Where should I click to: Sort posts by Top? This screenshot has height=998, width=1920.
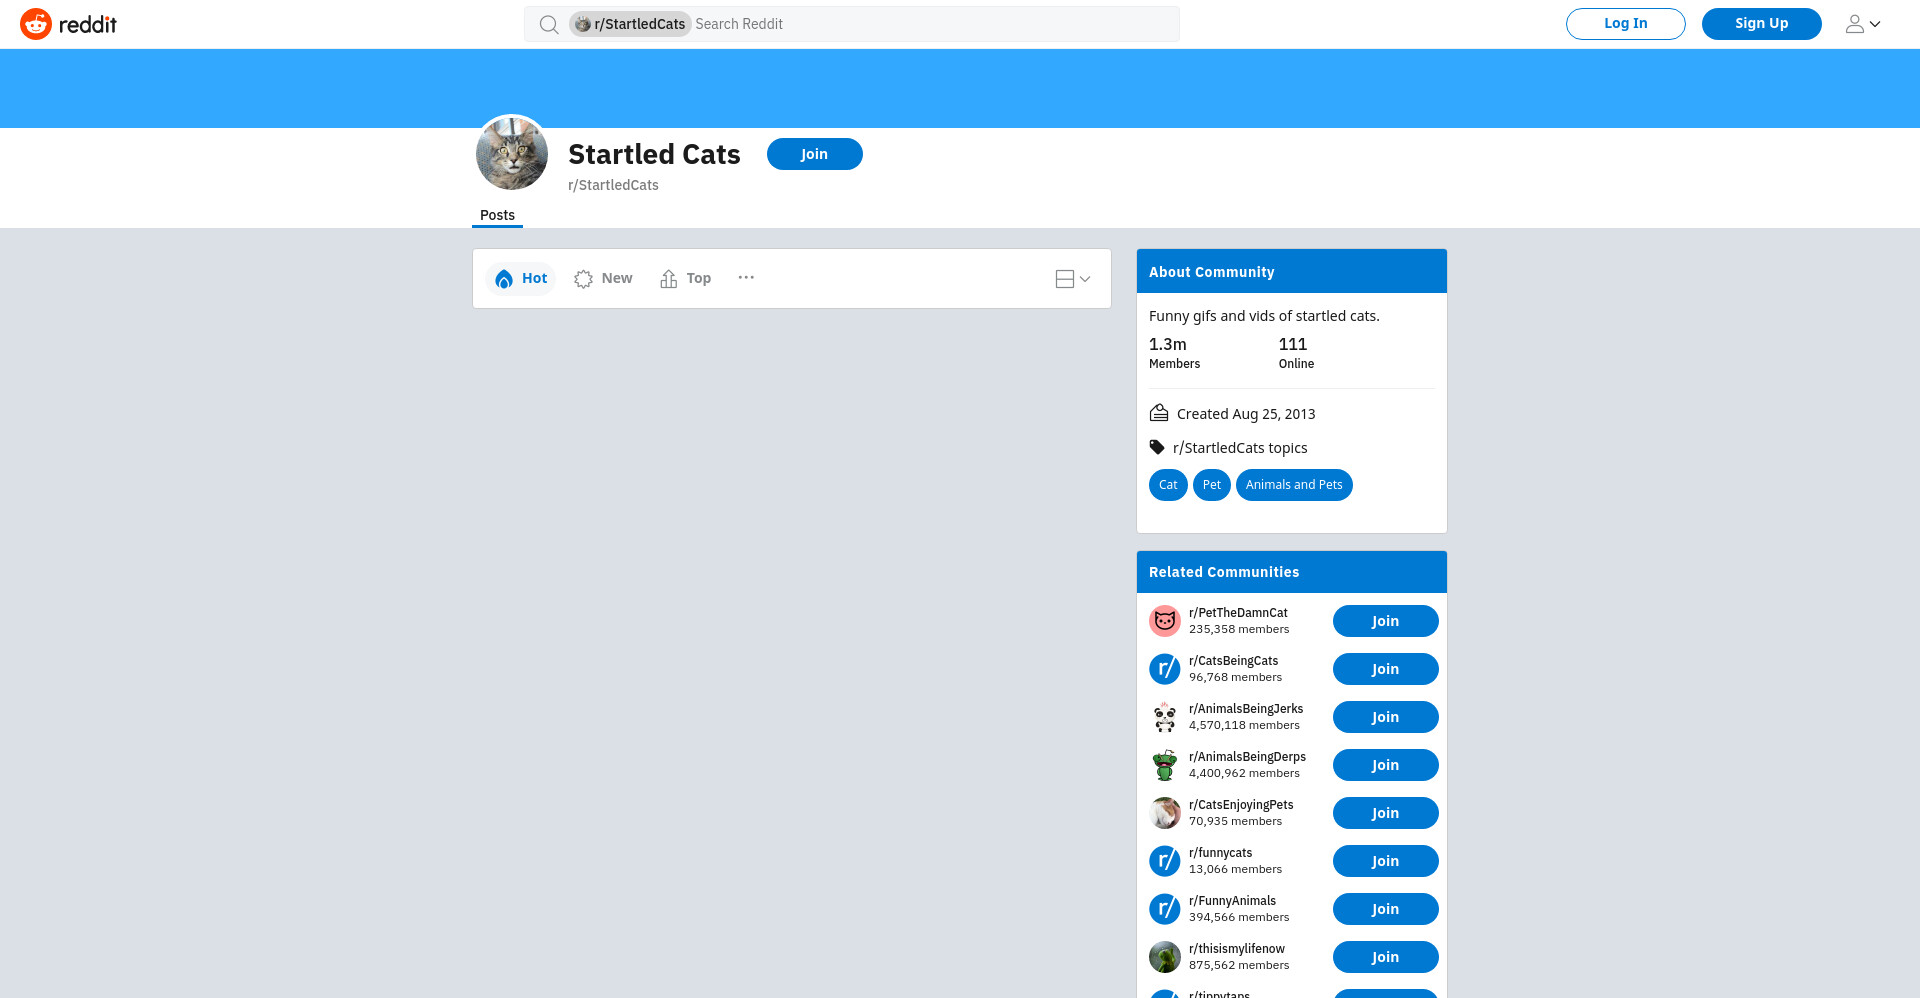pyautogui.click(x=686, y=278)
